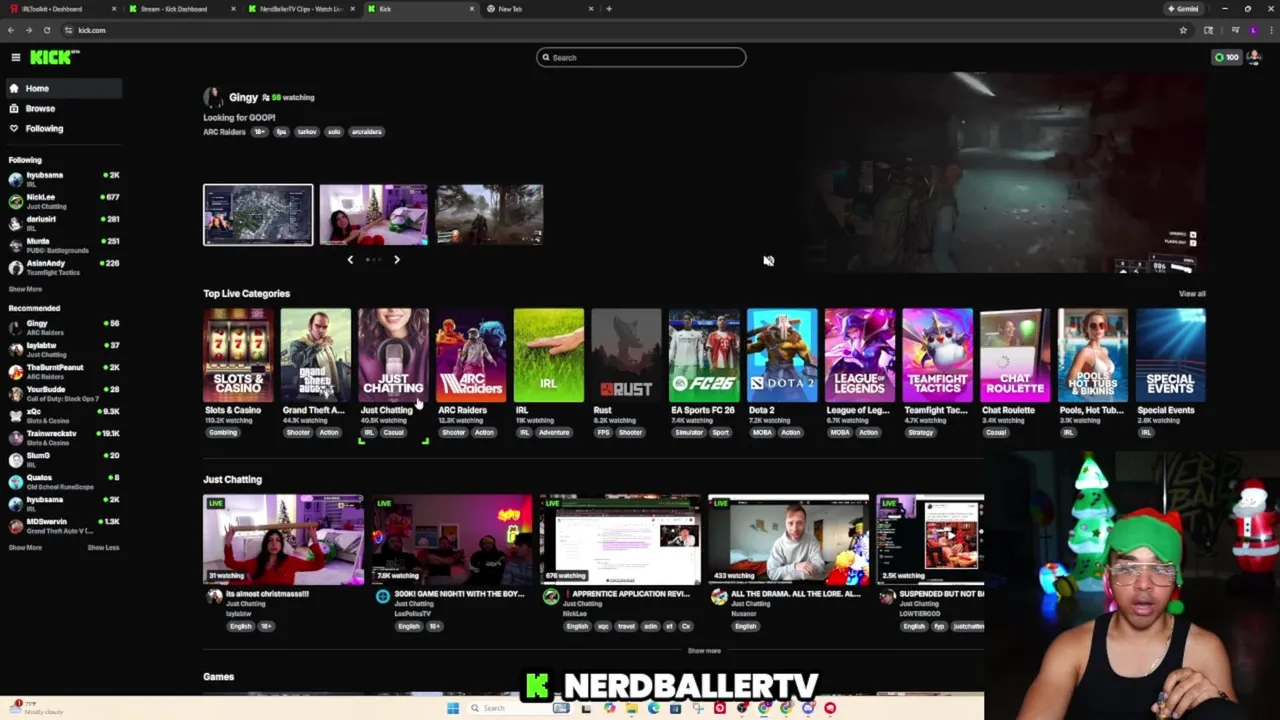Watch 'its almost christmasss!!!' stream

click(284, 540)
